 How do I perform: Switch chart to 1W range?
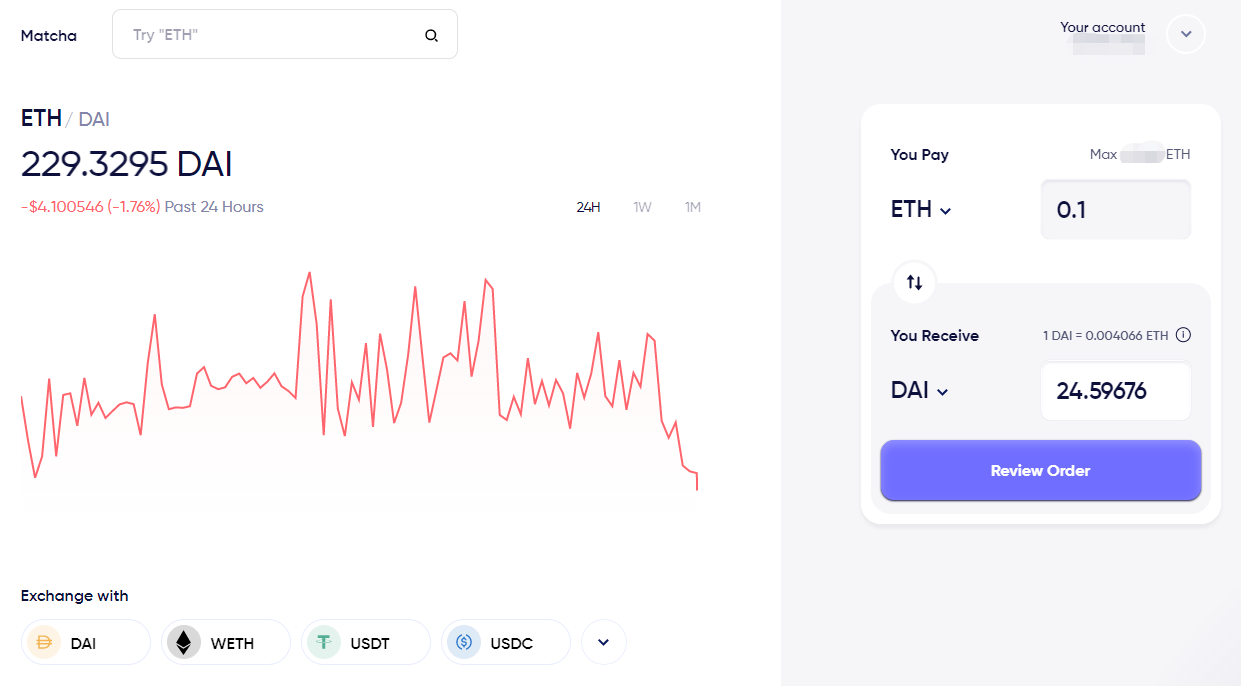pos(642,207)
